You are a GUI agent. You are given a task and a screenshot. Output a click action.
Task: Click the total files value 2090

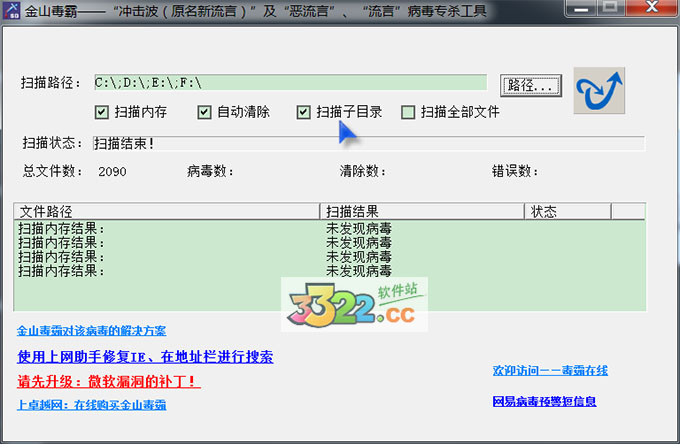[112, 172]
